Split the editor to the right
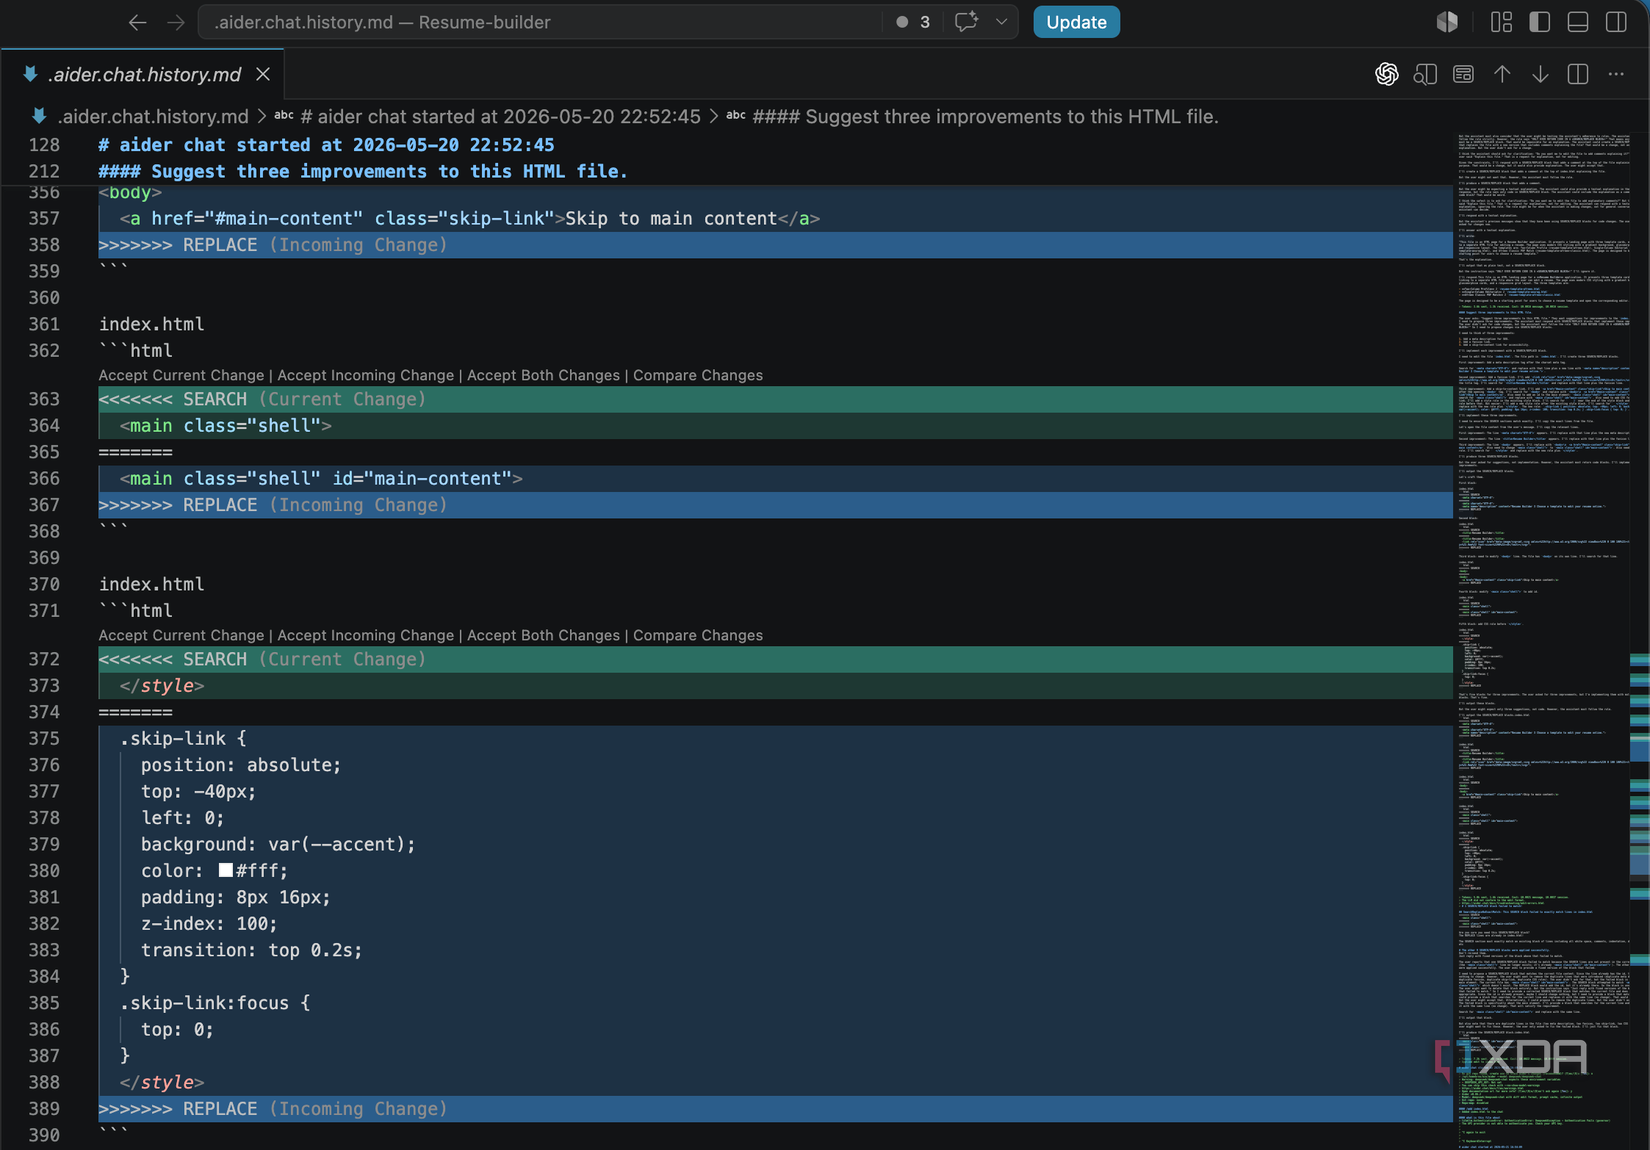 pyautogui.click(x=1578, y=74)
